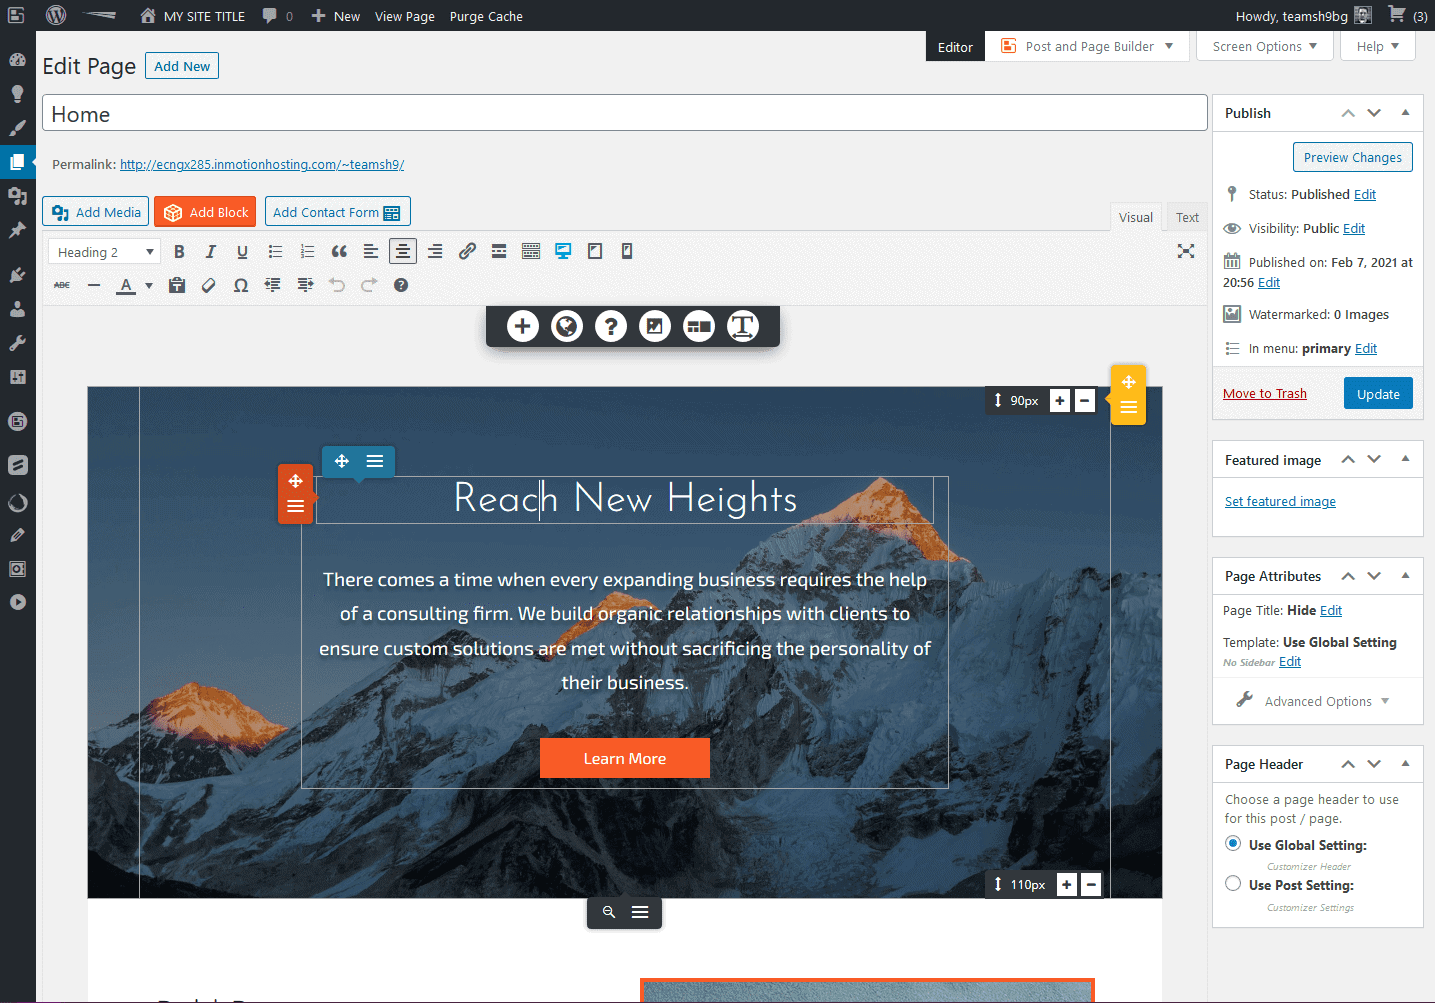Collapse the Featured image panel
The width and height of the screenshot is (1435, 1003).
[x=1405, y=460]
